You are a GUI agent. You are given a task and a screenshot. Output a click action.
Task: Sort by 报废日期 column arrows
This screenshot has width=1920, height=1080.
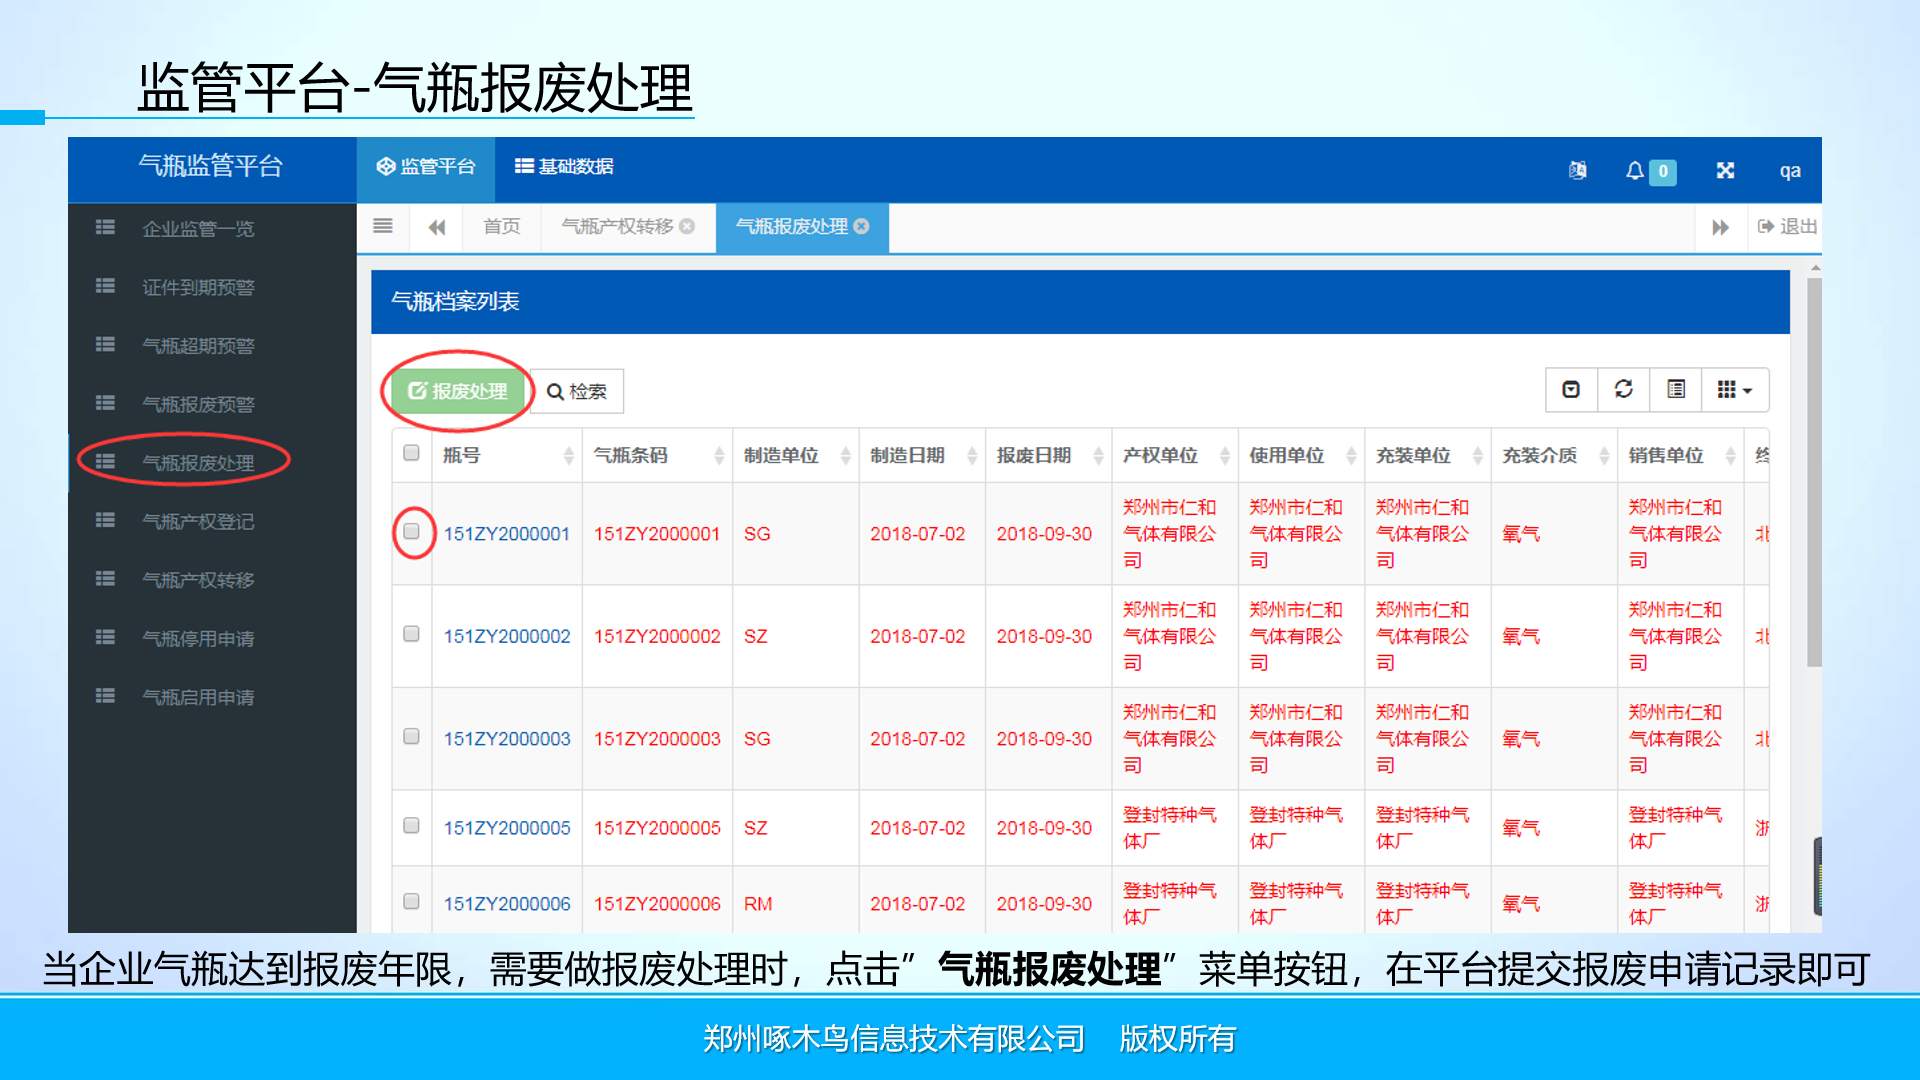coord(1099,456)
